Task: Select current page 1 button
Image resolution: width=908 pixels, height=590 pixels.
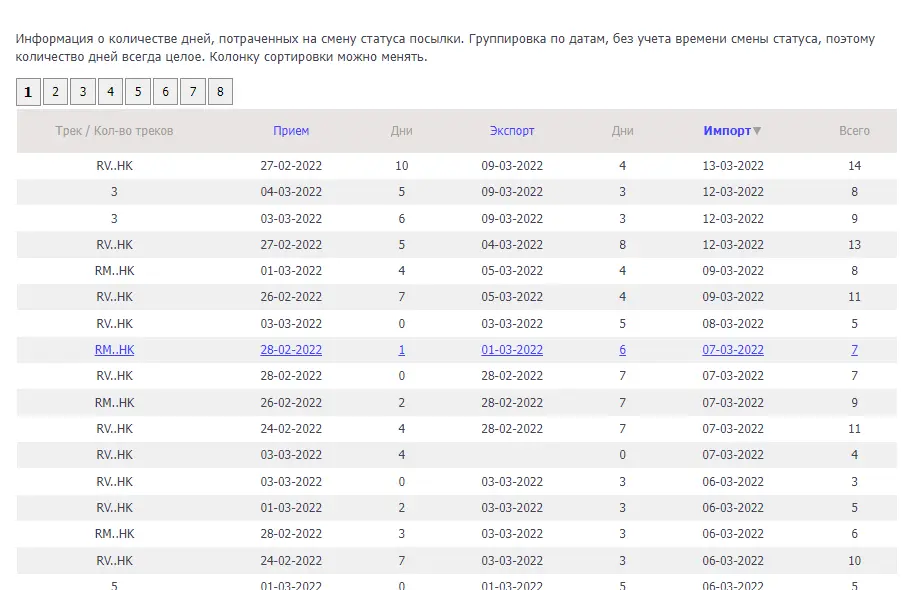Action: (28, 92)
